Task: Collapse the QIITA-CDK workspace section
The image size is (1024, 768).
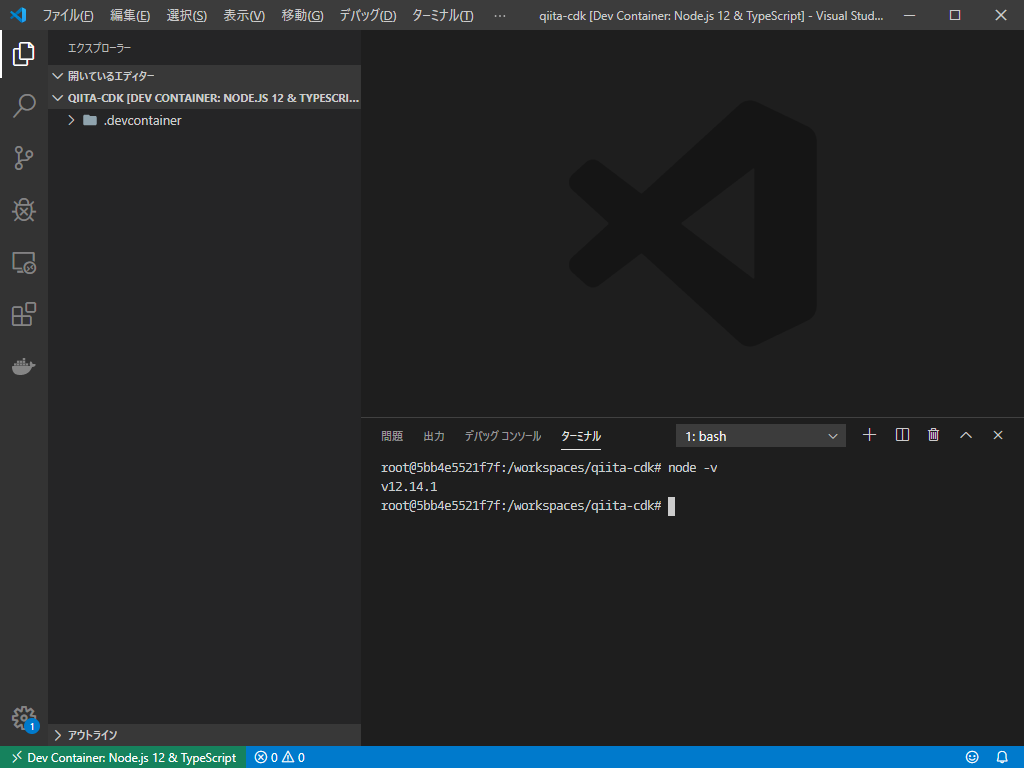Action: click(x=204, y=98)
